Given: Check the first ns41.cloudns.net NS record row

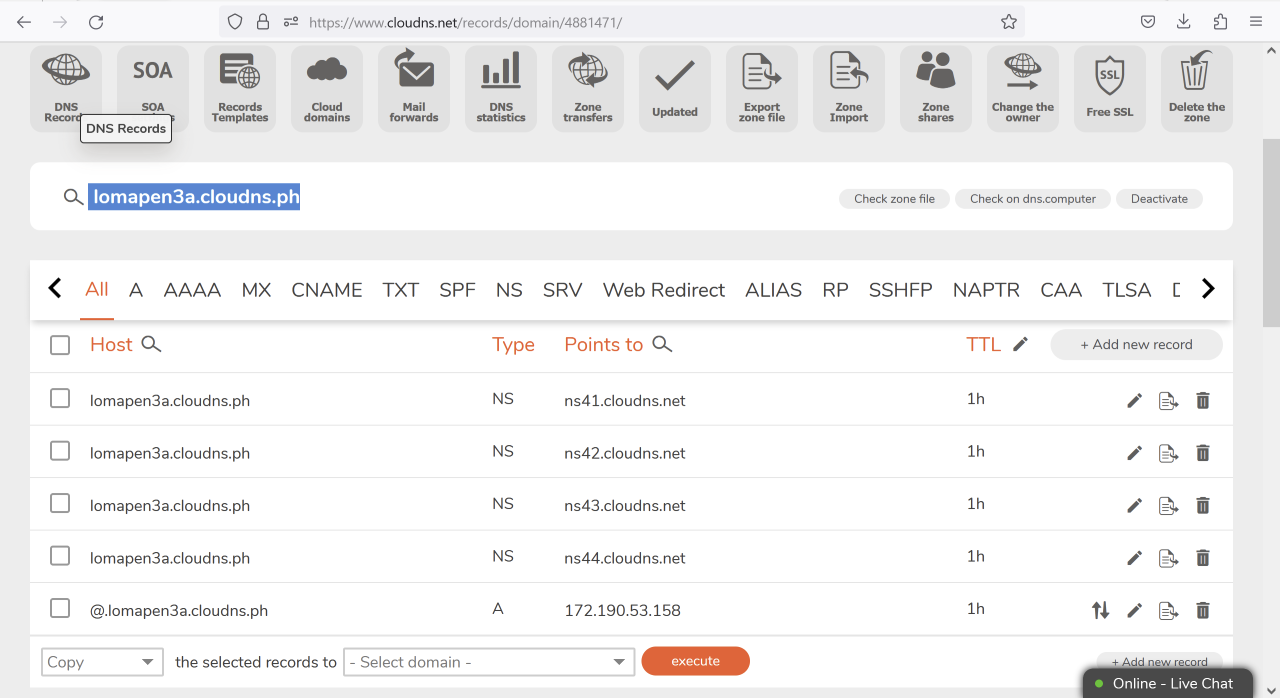Looking at the screenshot, I should click(59, 398).
